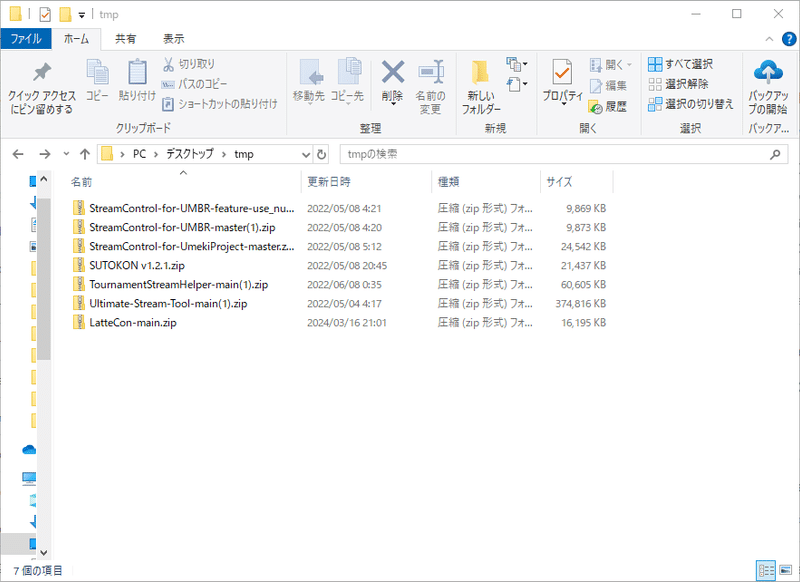Open Properties (プロパティ) checkmark icon
This screenshot has height=582, width=800.
(x=562, y=72)
